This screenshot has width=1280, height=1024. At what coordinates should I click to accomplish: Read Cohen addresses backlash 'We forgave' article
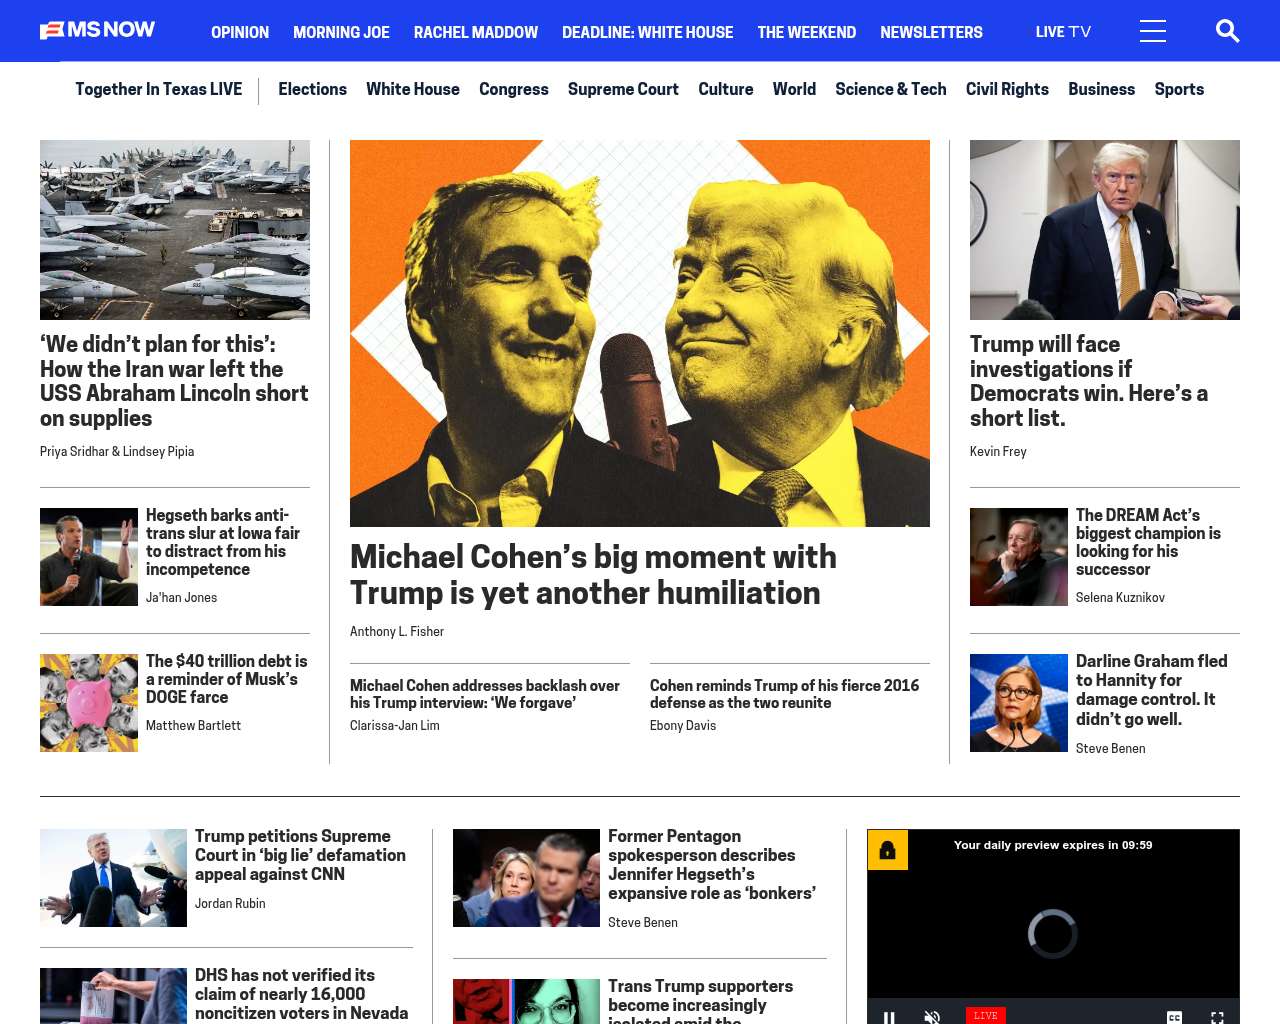click(485, 694)
